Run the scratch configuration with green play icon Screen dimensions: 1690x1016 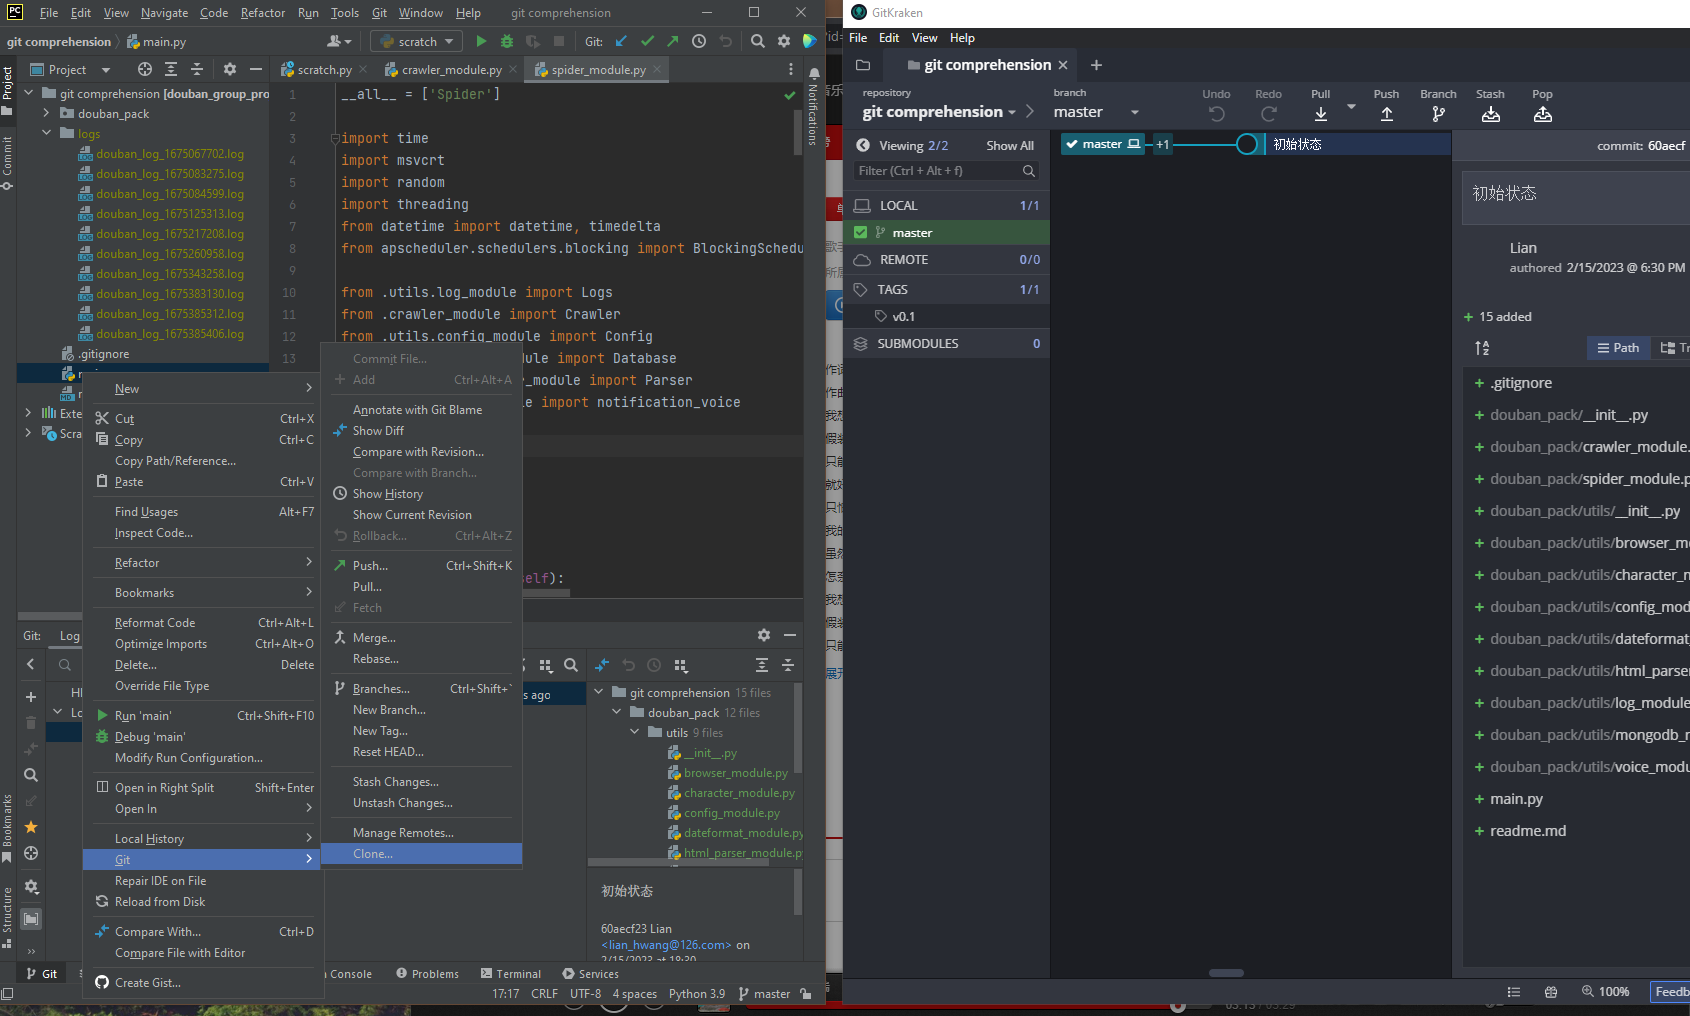(481, 41)
